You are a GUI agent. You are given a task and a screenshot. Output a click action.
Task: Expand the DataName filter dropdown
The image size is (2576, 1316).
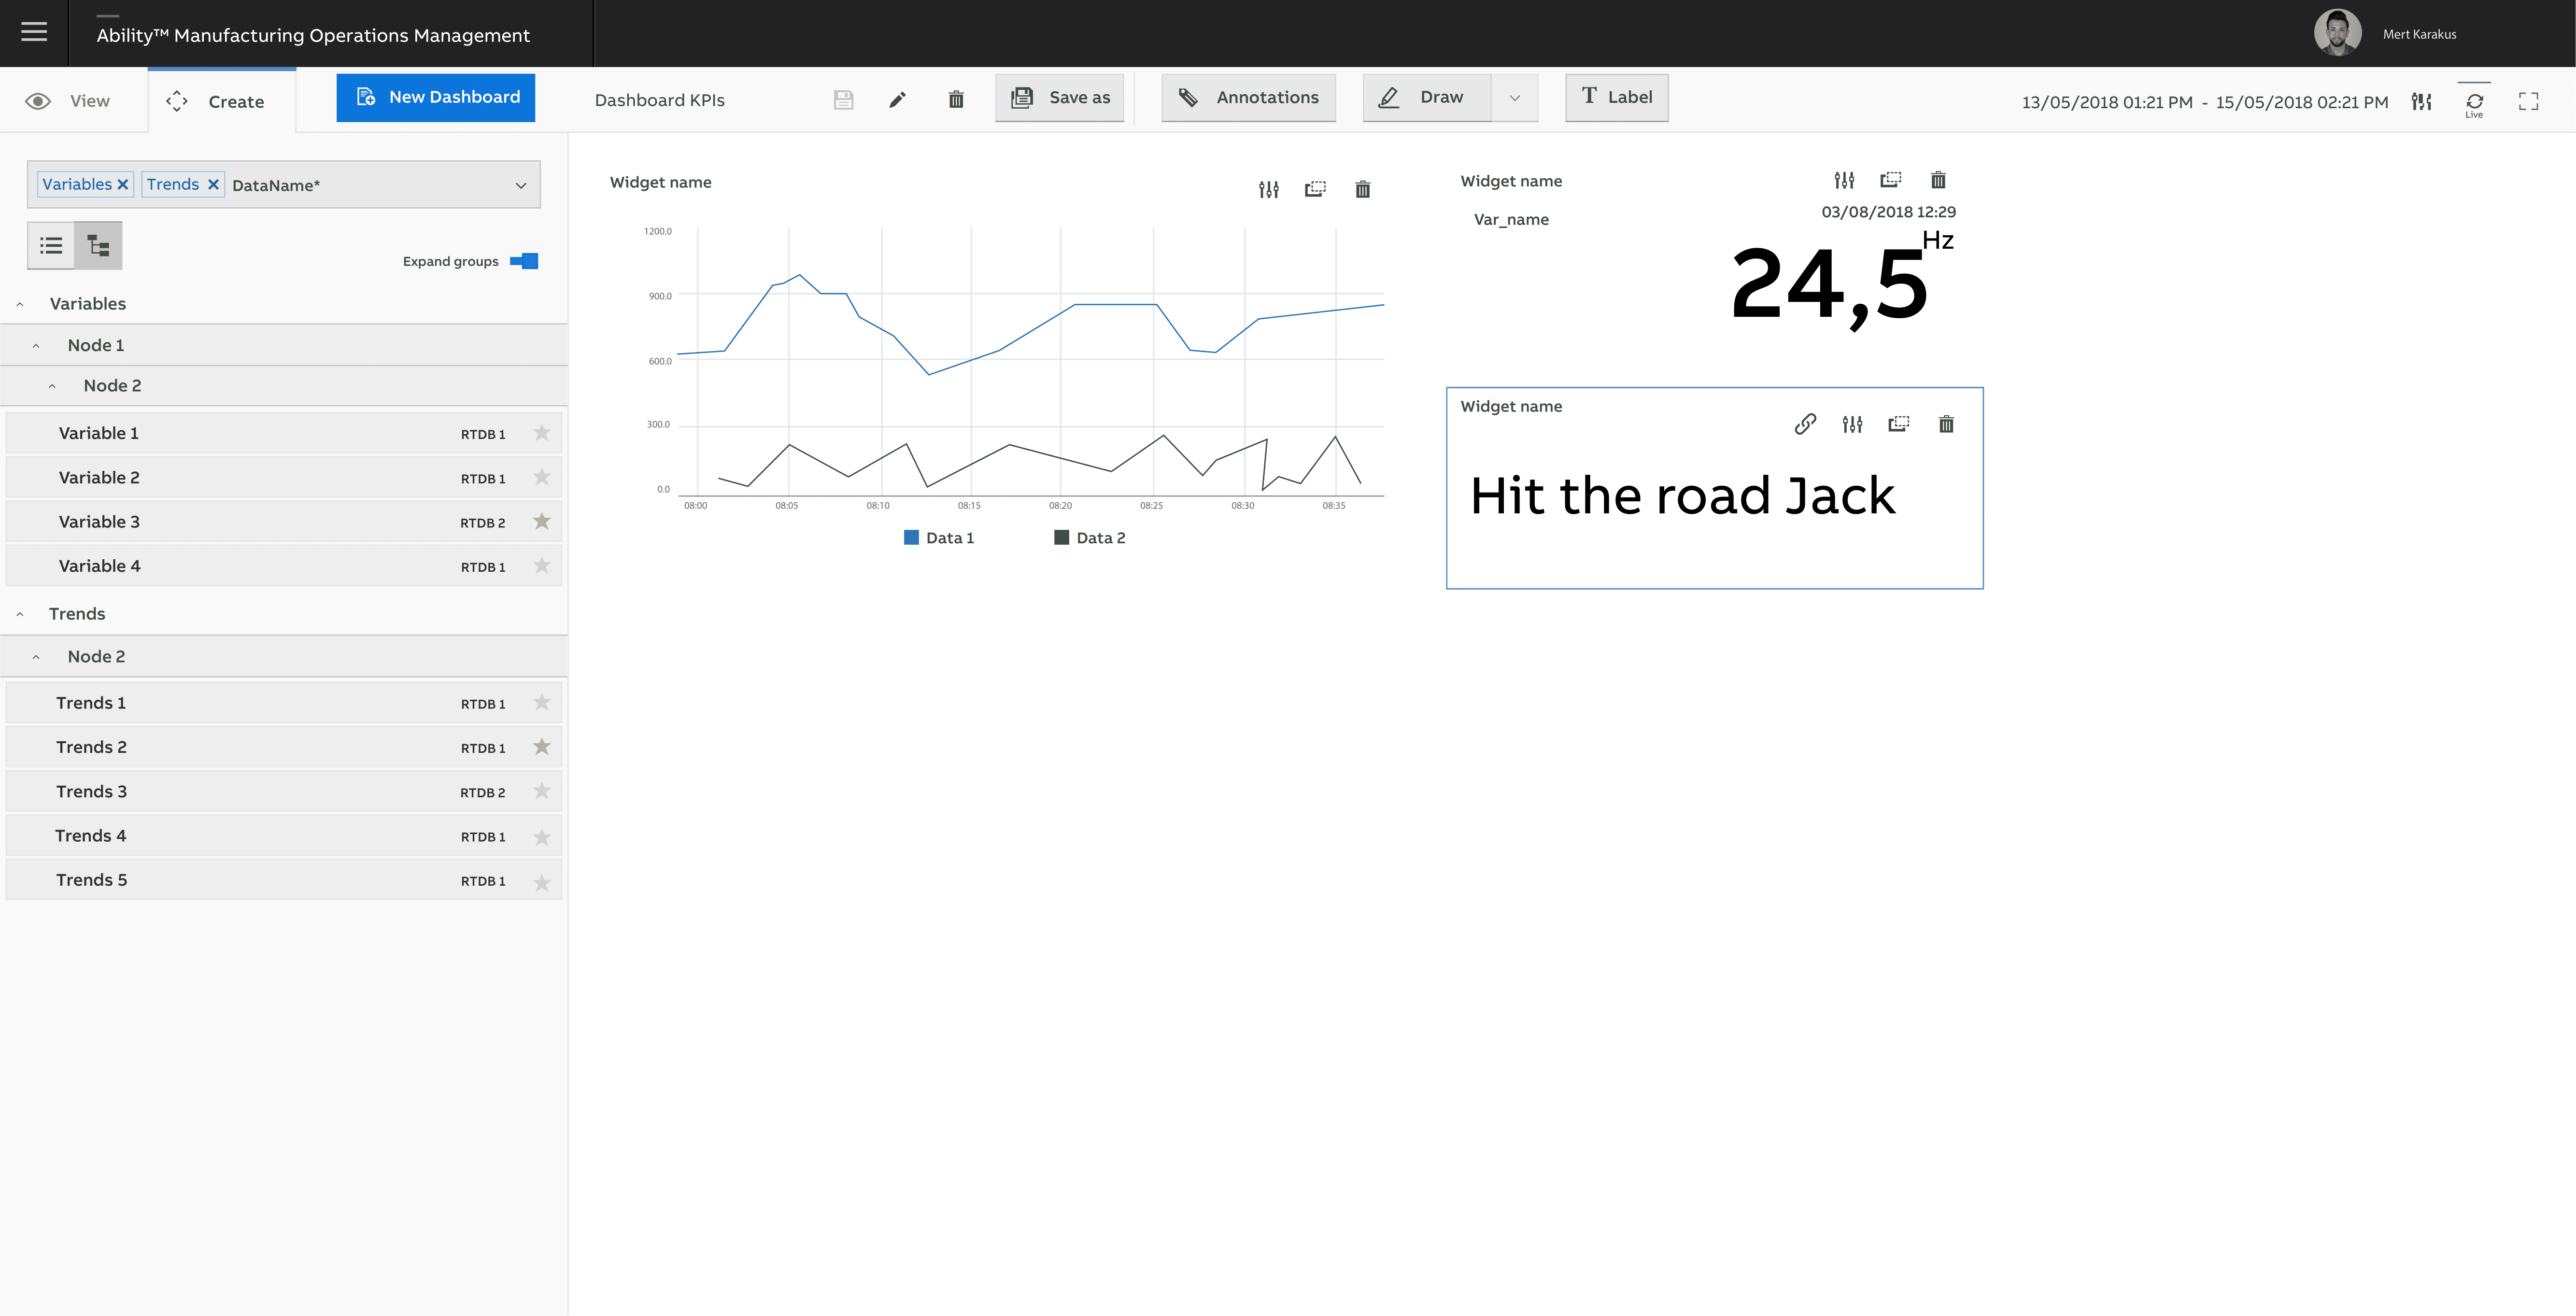(x=520, y=185)
